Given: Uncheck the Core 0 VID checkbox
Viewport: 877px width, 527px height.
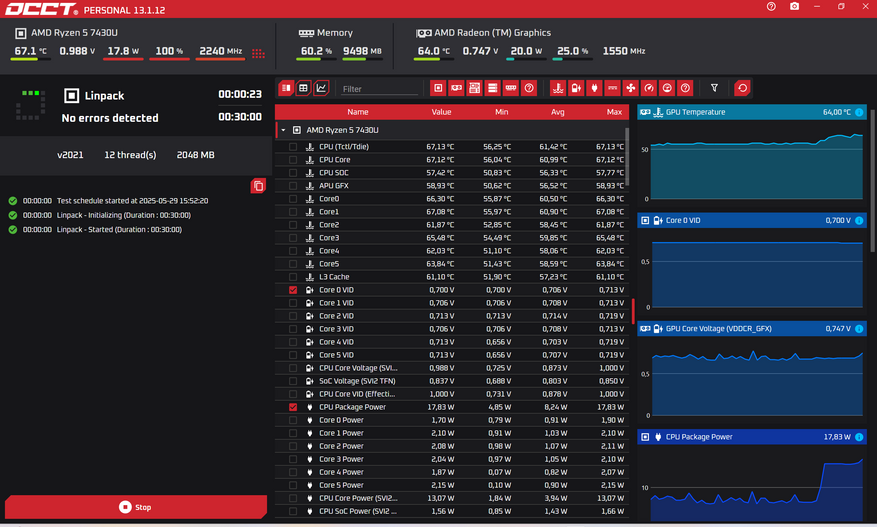Looking at the screenshot, I should [293, 290].
